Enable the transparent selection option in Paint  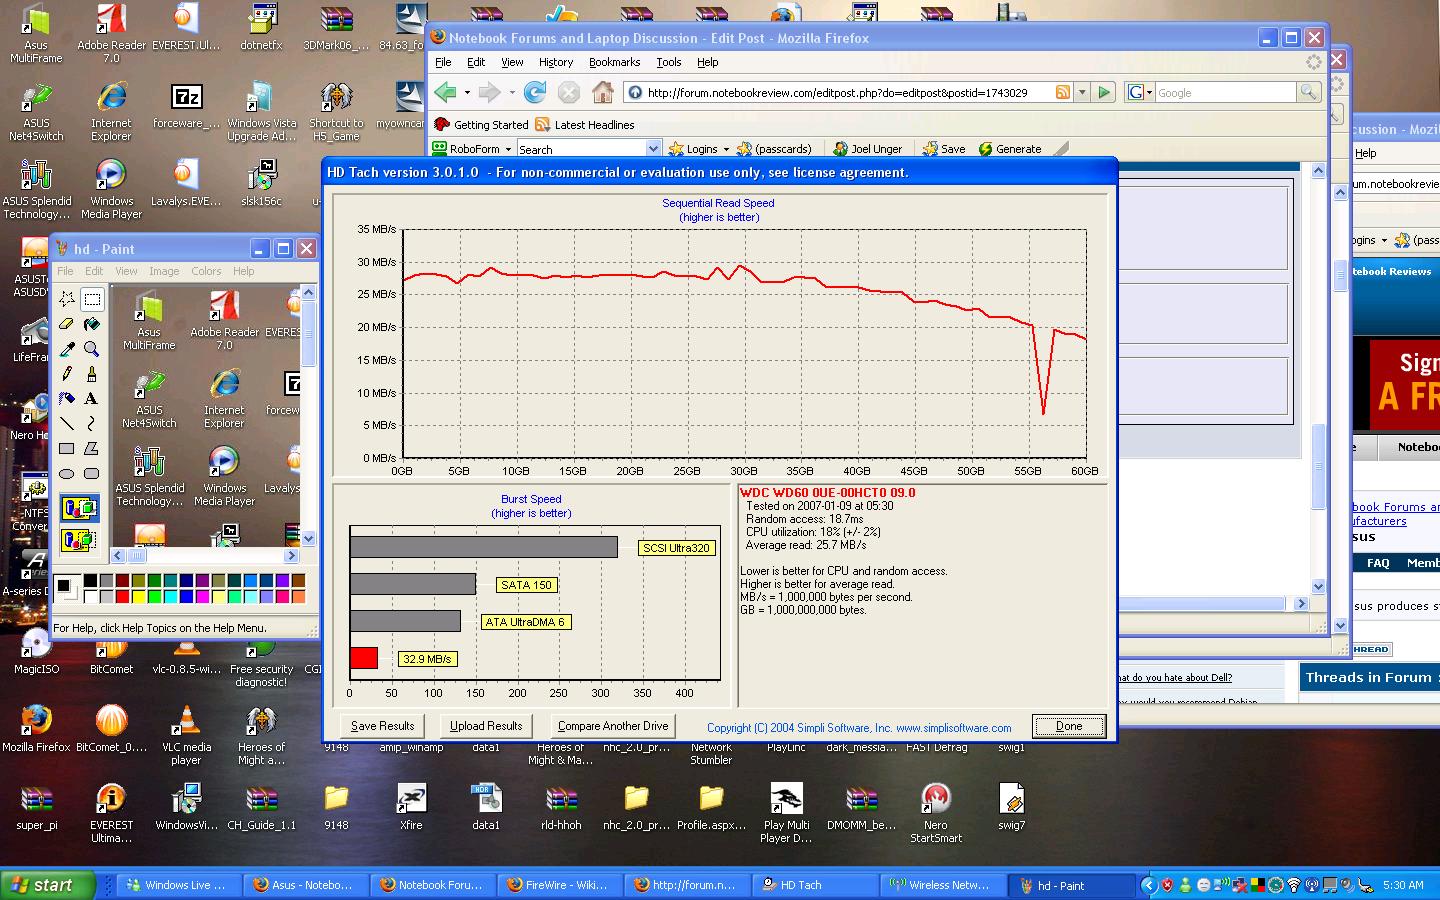79,540
